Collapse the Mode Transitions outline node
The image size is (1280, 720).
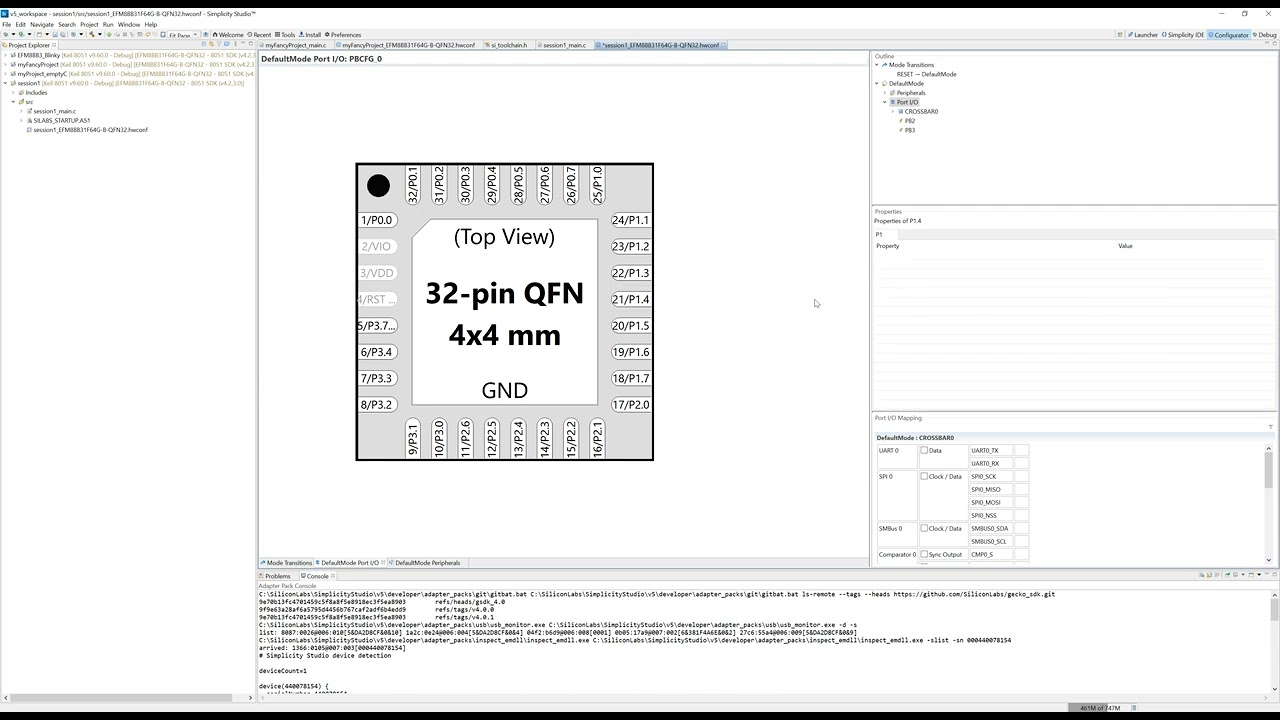click(x=877, y=65)
